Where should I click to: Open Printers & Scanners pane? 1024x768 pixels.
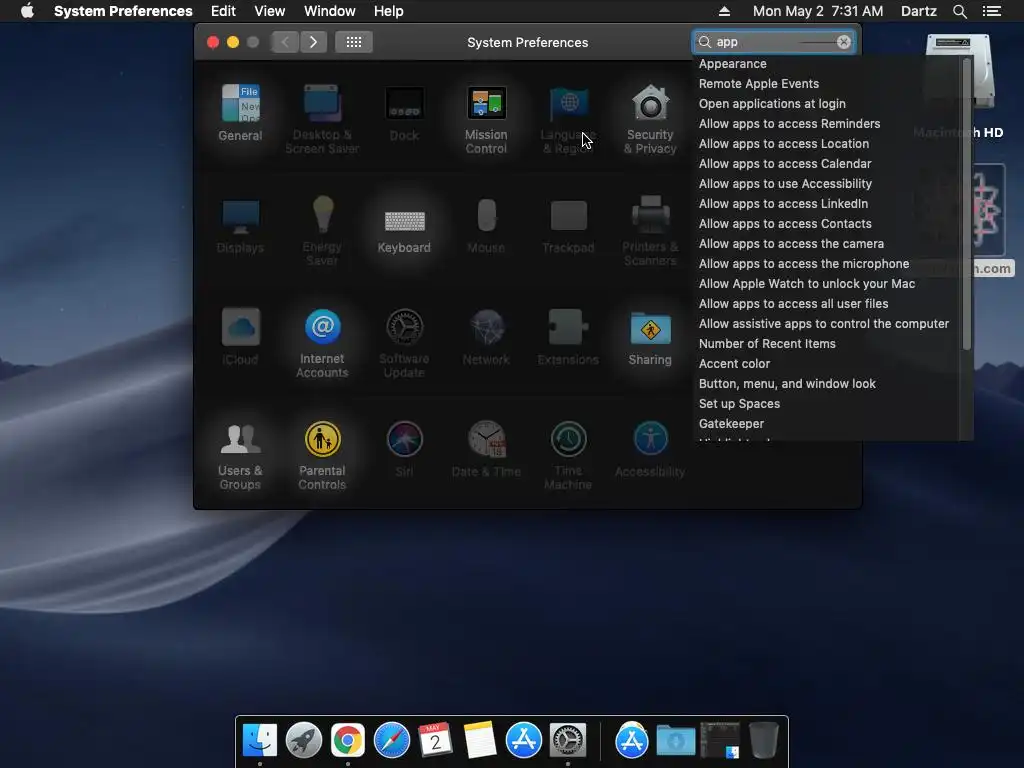pyautogui.click(x=650, y=231)
